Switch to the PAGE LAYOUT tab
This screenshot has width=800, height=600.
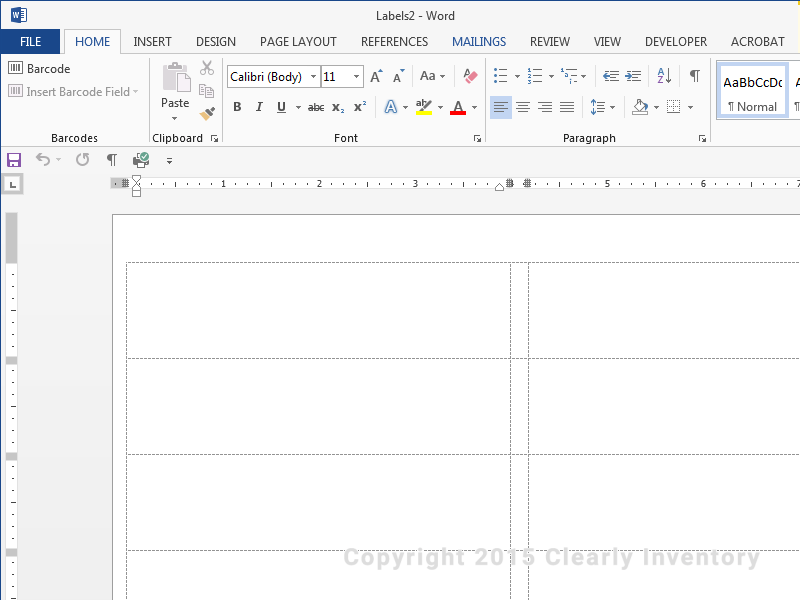[298, 41]
